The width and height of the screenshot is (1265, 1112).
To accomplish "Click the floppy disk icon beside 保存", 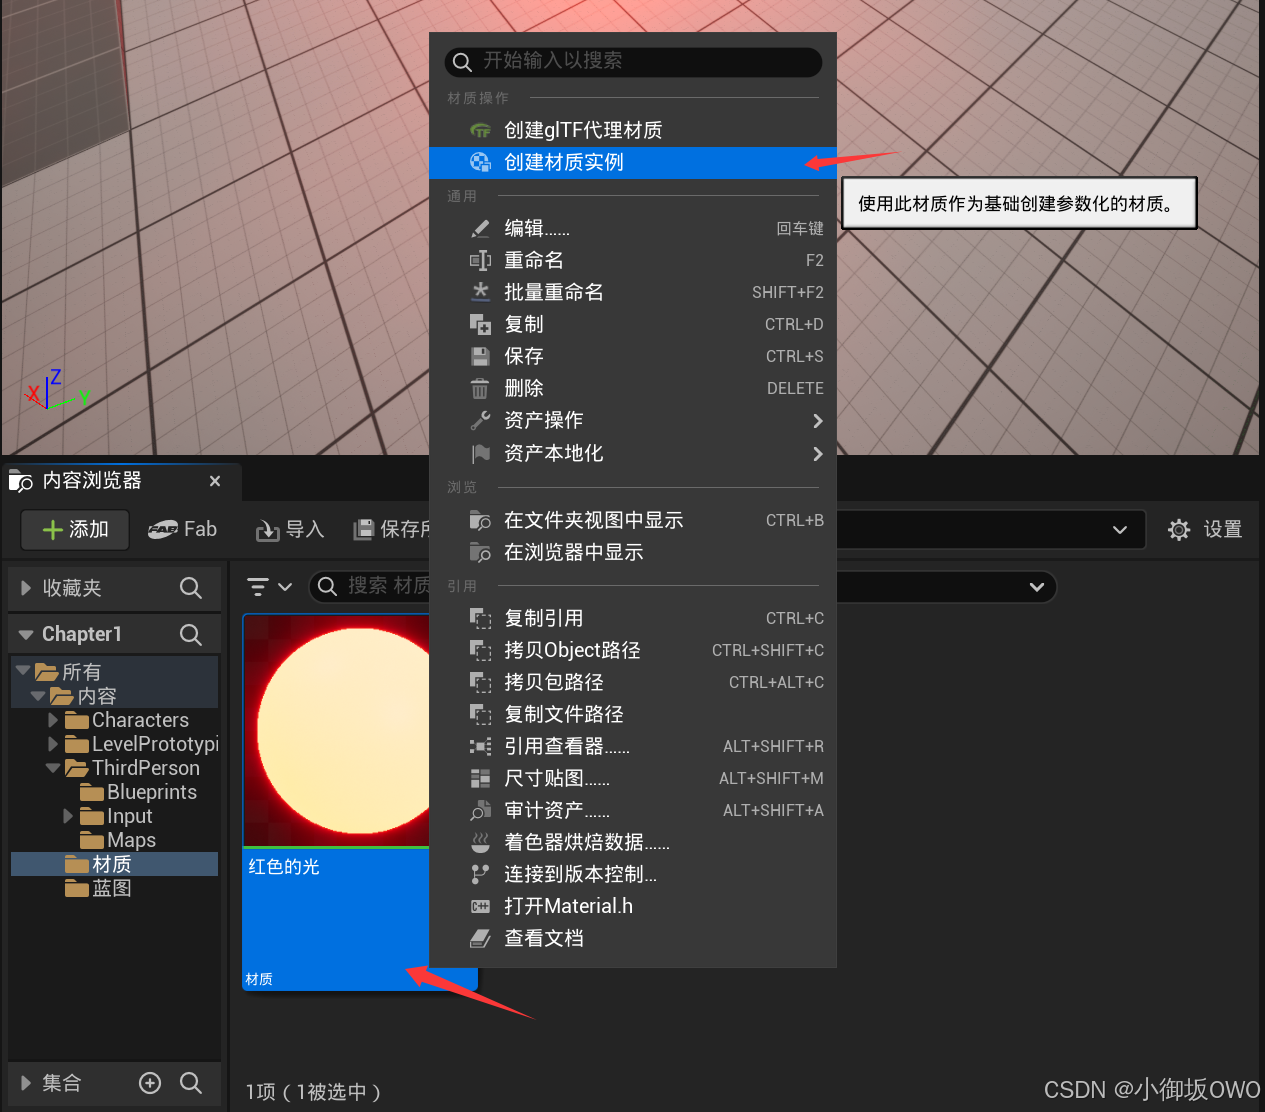I will coord(481,356).
